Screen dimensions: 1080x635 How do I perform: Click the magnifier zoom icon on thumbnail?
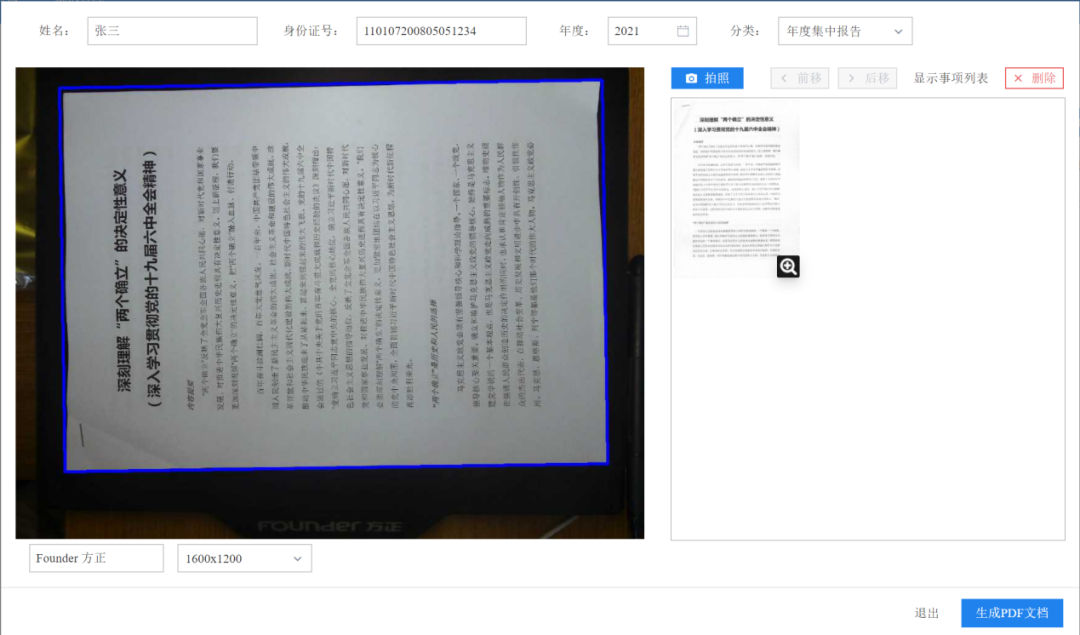pyautogui.click(x=788, y=266)
